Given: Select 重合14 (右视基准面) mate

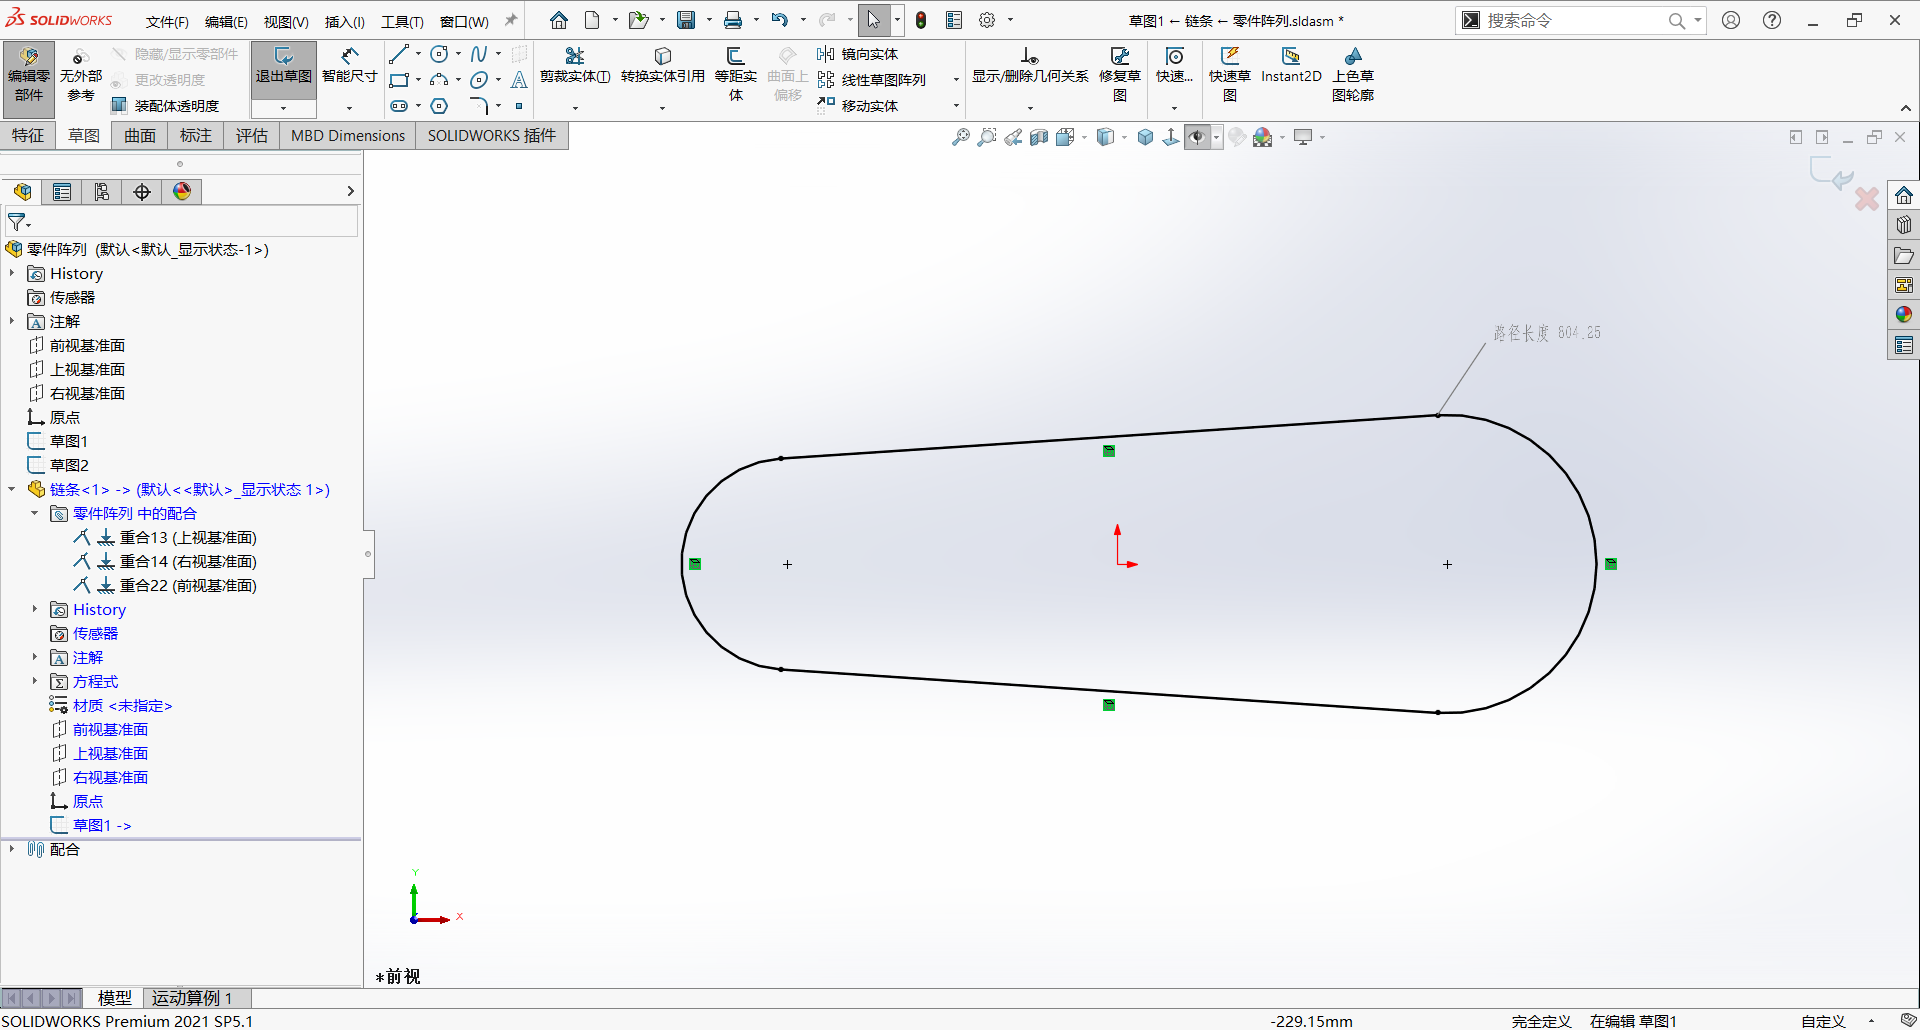Looking at the screenshot, I should pyautogui.click(x=188, y=561).
